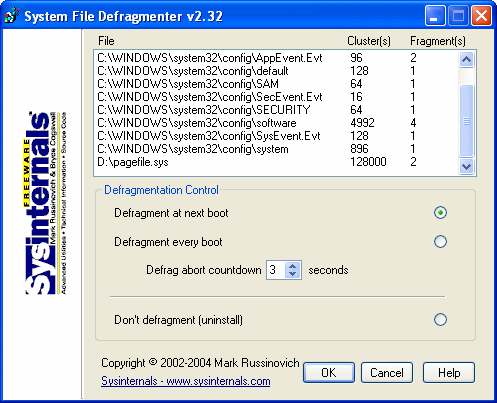Click the Cluster(s) column header label
This screenshot has width=497, height=403.
point(369,41)
